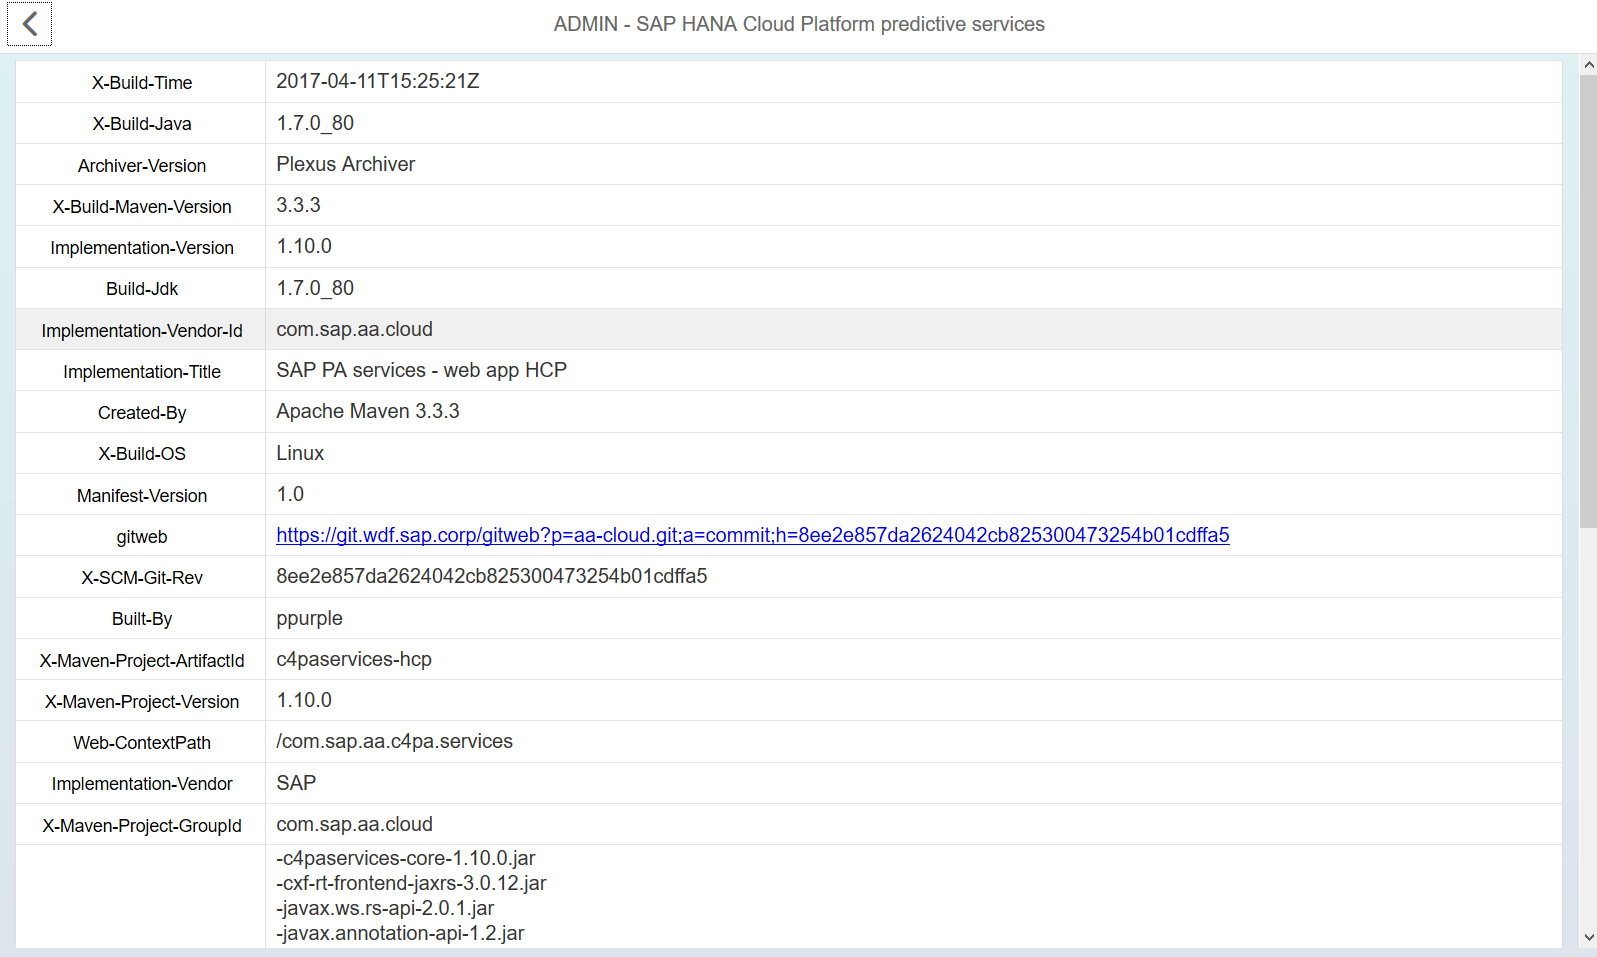Click the X-Maven-Project-GroupId label
The height and width of the screenshot is (957, 1597).
click(142, 826)
